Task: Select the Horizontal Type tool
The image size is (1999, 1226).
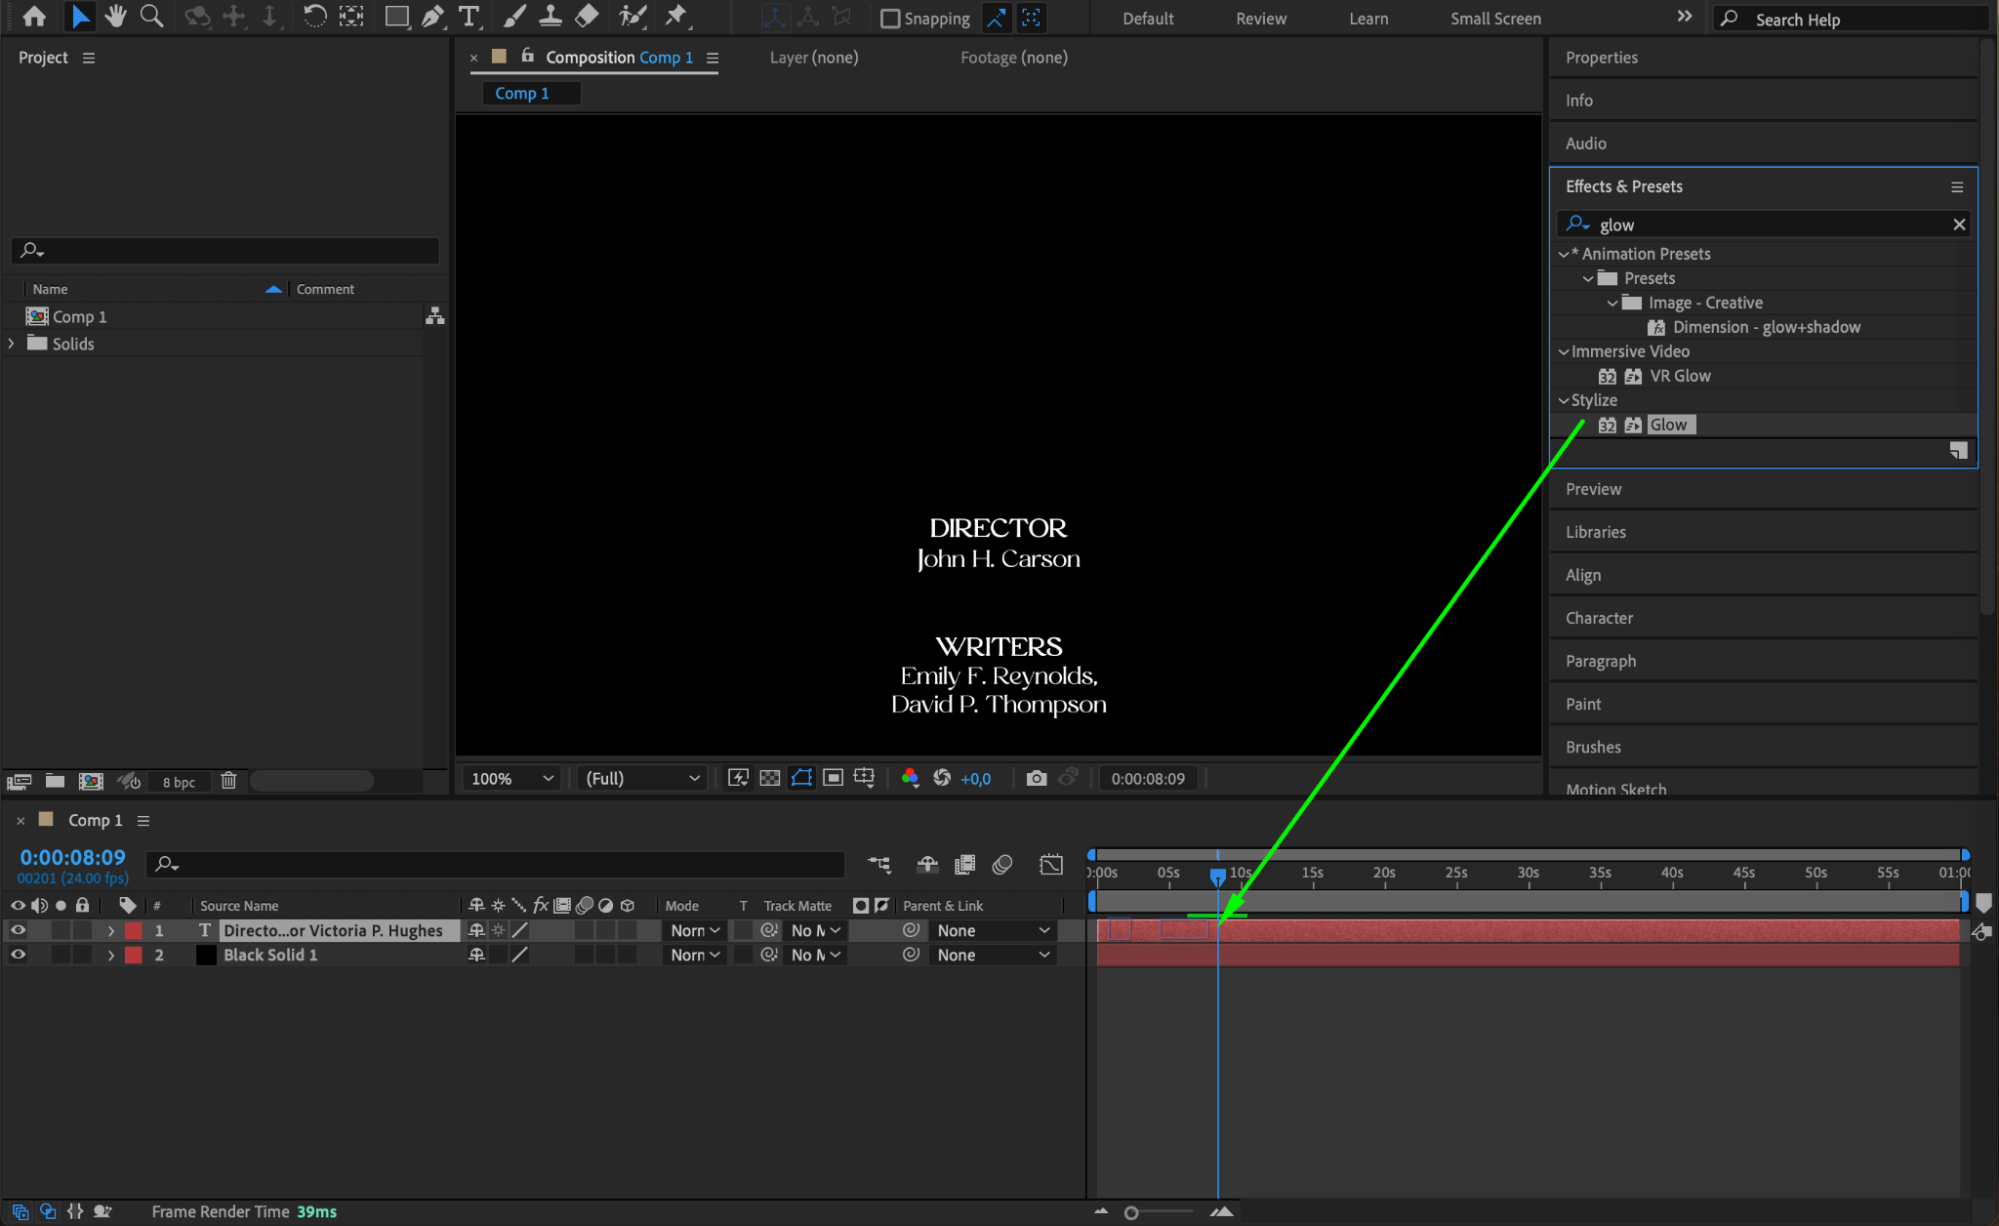Action: (468, 16)
